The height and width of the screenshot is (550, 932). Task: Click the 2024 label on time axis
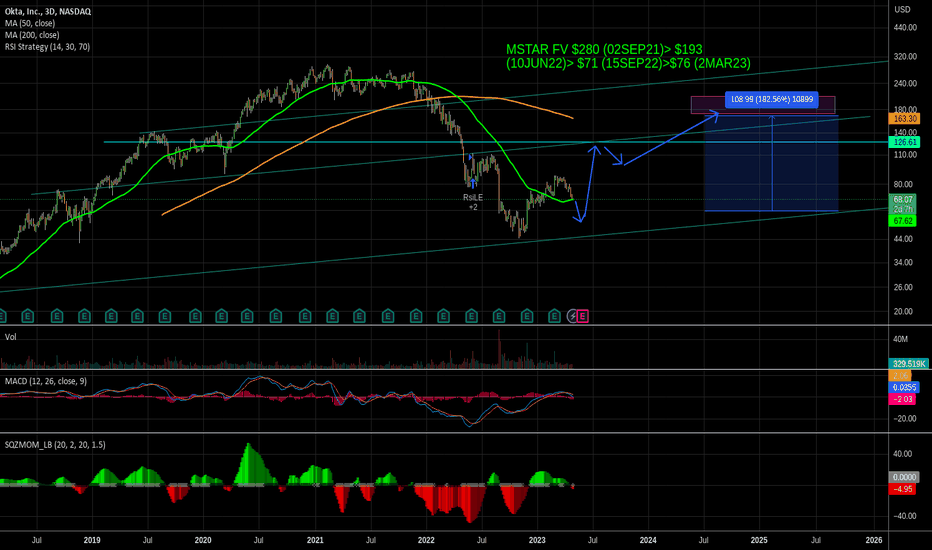pyautogui.click(x=648, y=540)
